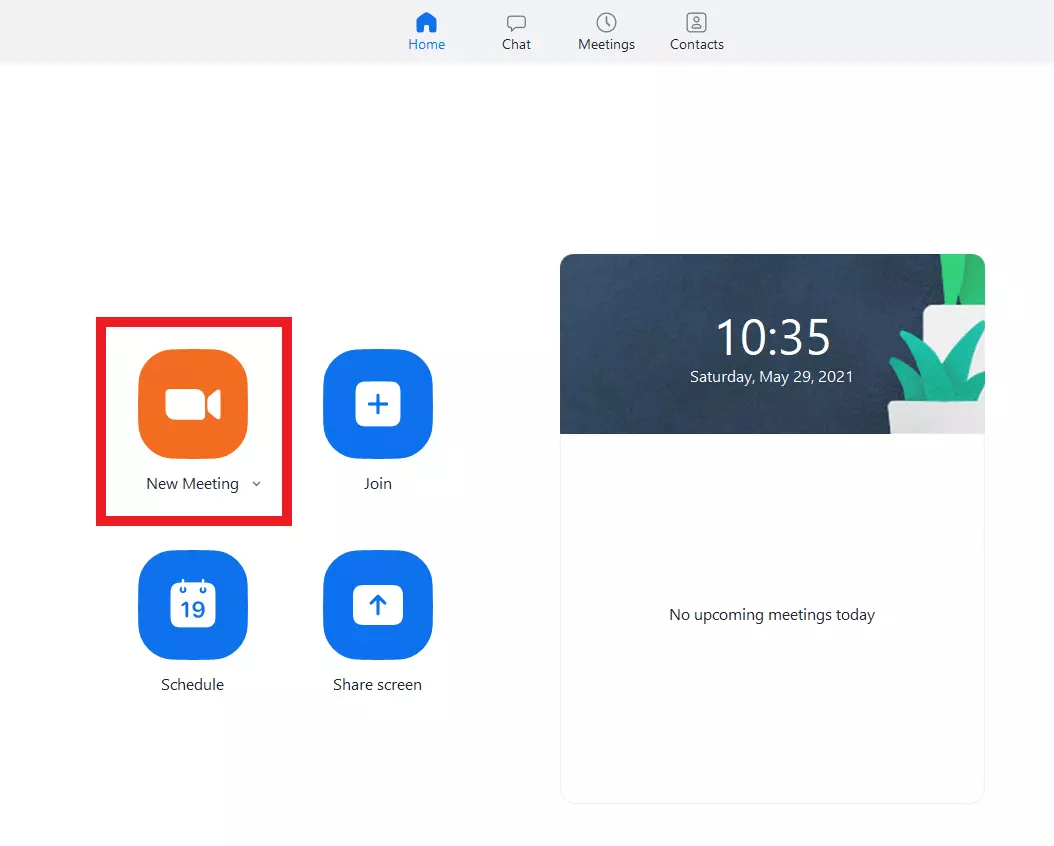Open the Meetings tab label
The height and width of the screenshot is (846, 1054).
(x=606, y=44)
